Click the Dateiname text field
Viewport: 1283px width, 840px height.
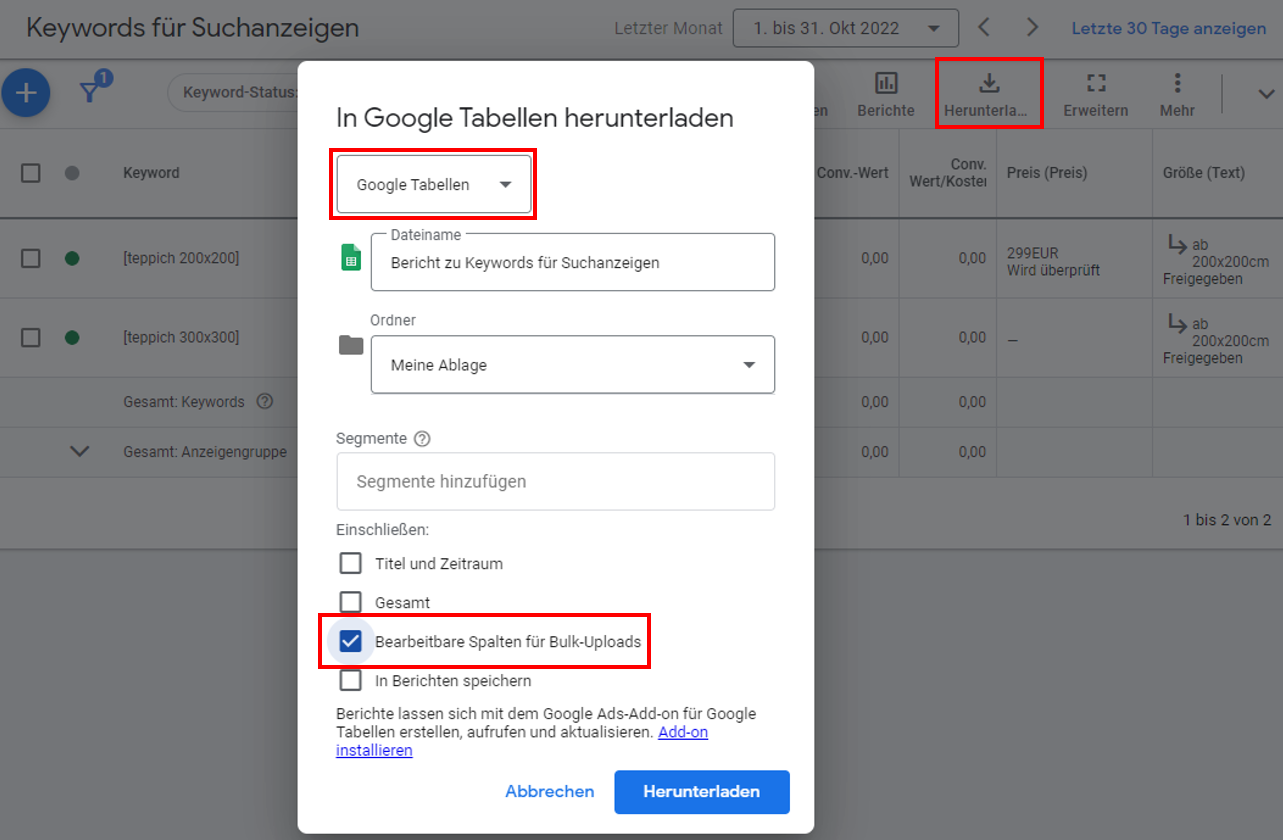(572, 263)
